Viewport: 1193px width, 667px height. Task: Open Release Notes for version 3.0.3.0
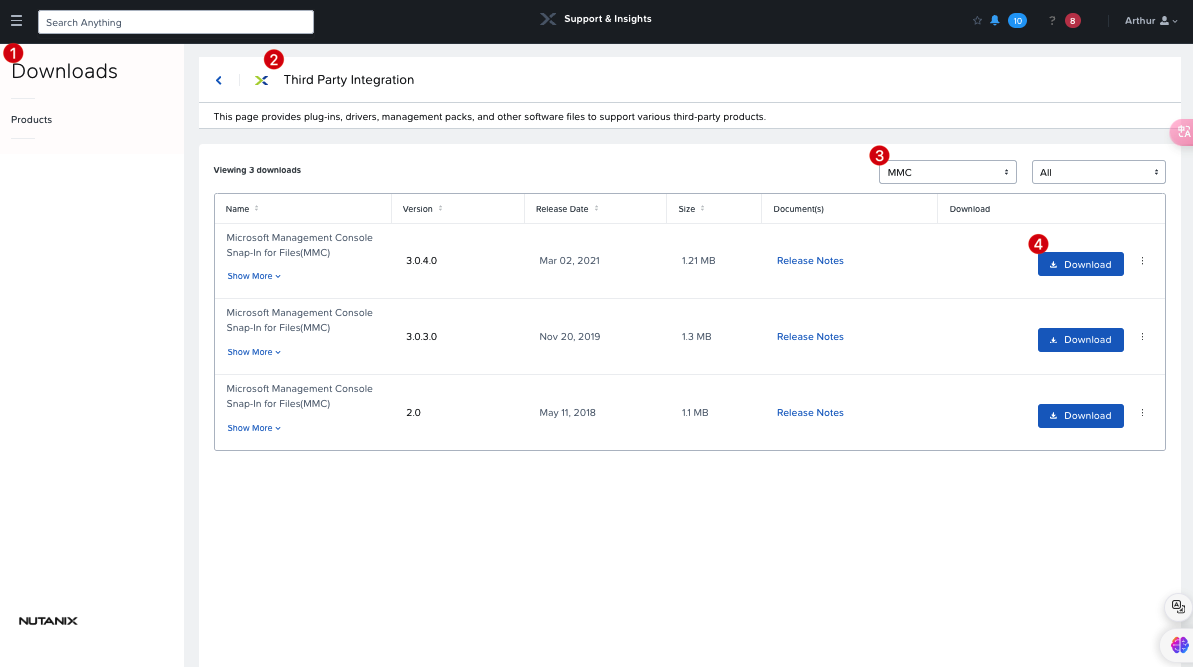click(810, 336)
